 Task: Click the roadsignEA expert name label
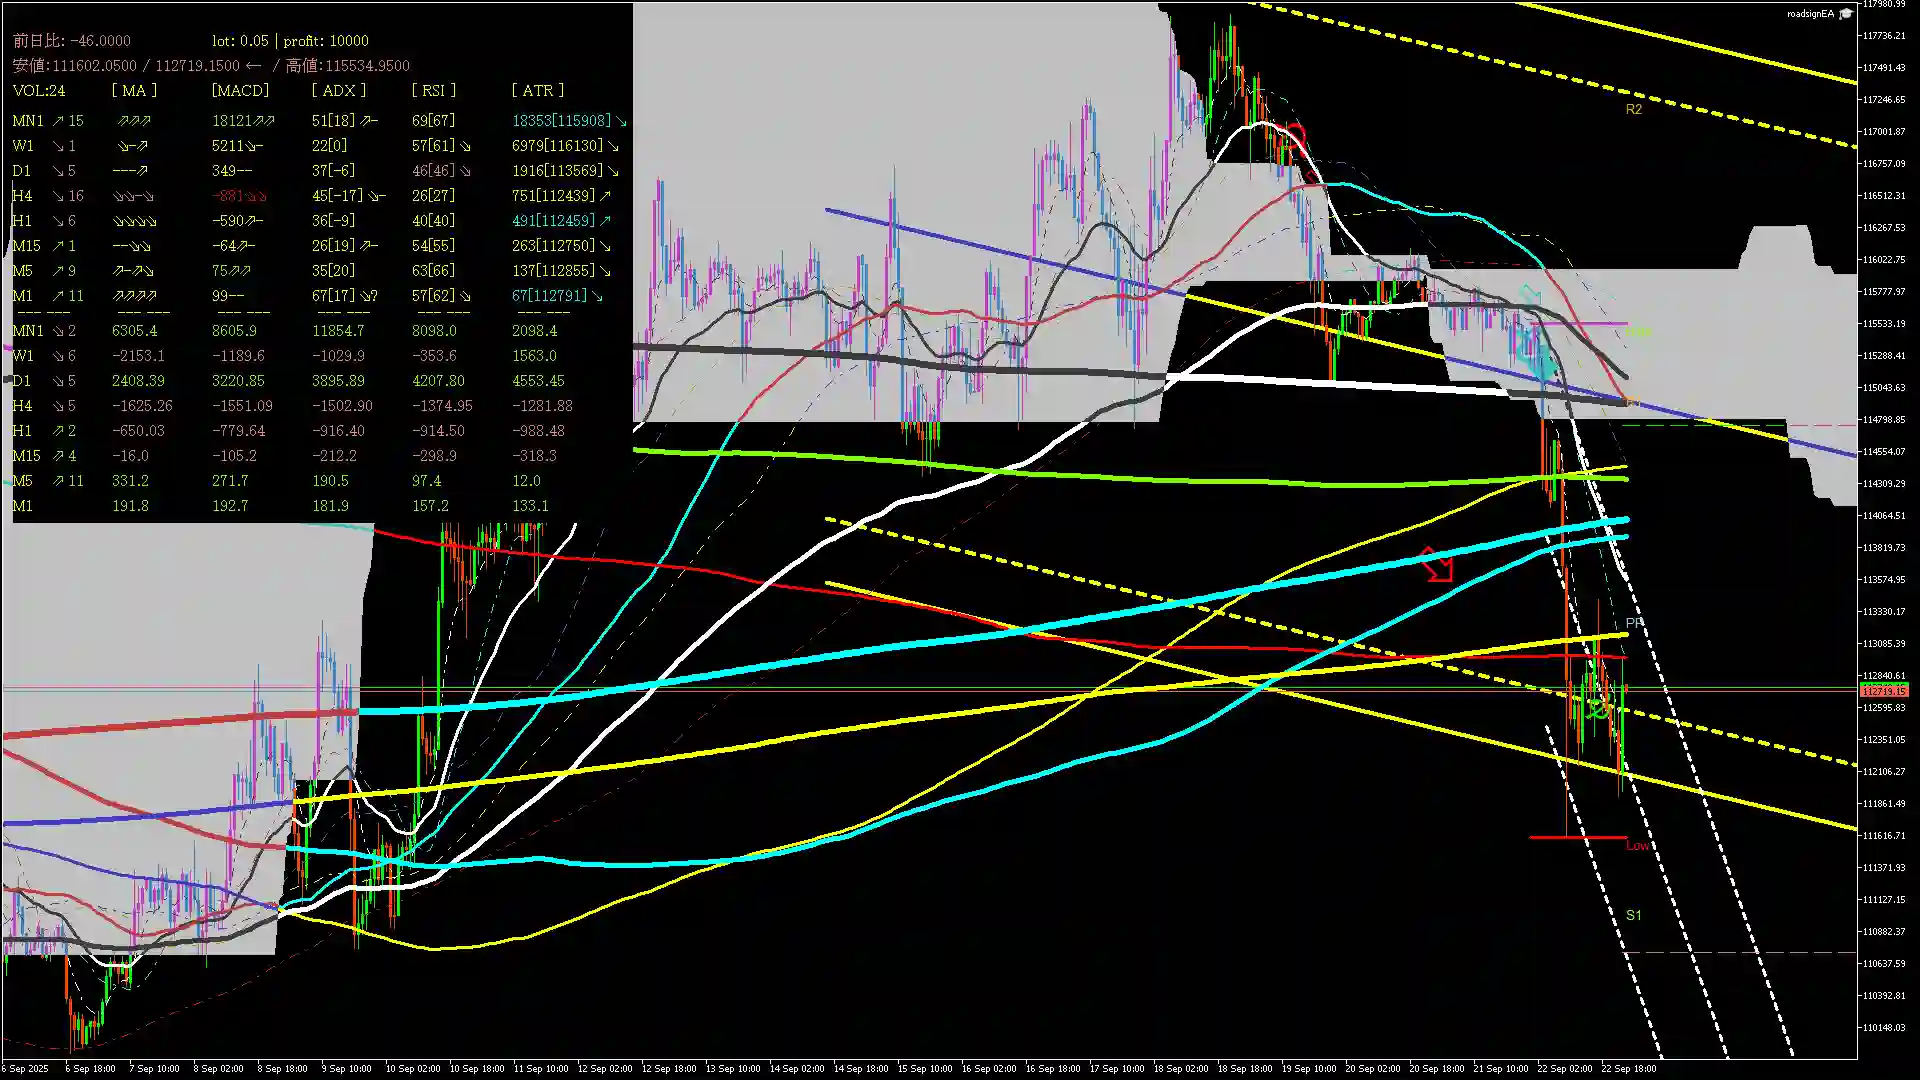point(1810,14)
